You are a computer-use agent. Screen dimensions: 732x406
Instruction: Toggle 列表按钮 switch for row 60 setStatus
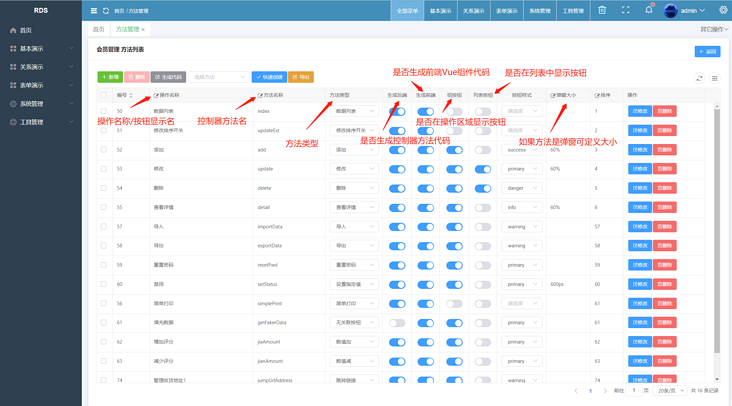pos(482,284)
